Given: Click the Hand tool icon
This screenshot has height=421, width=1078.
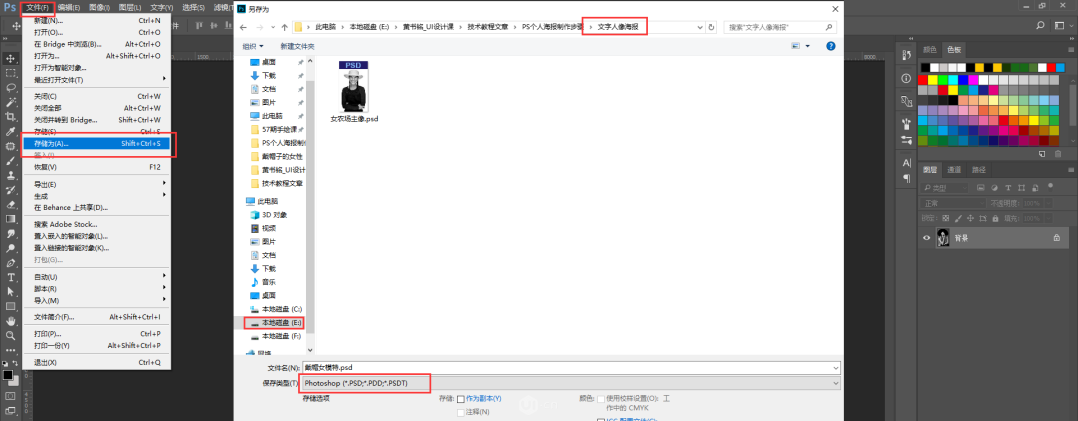Looking at the screenshot, I should pyautogui.click(x=10, y=320).
